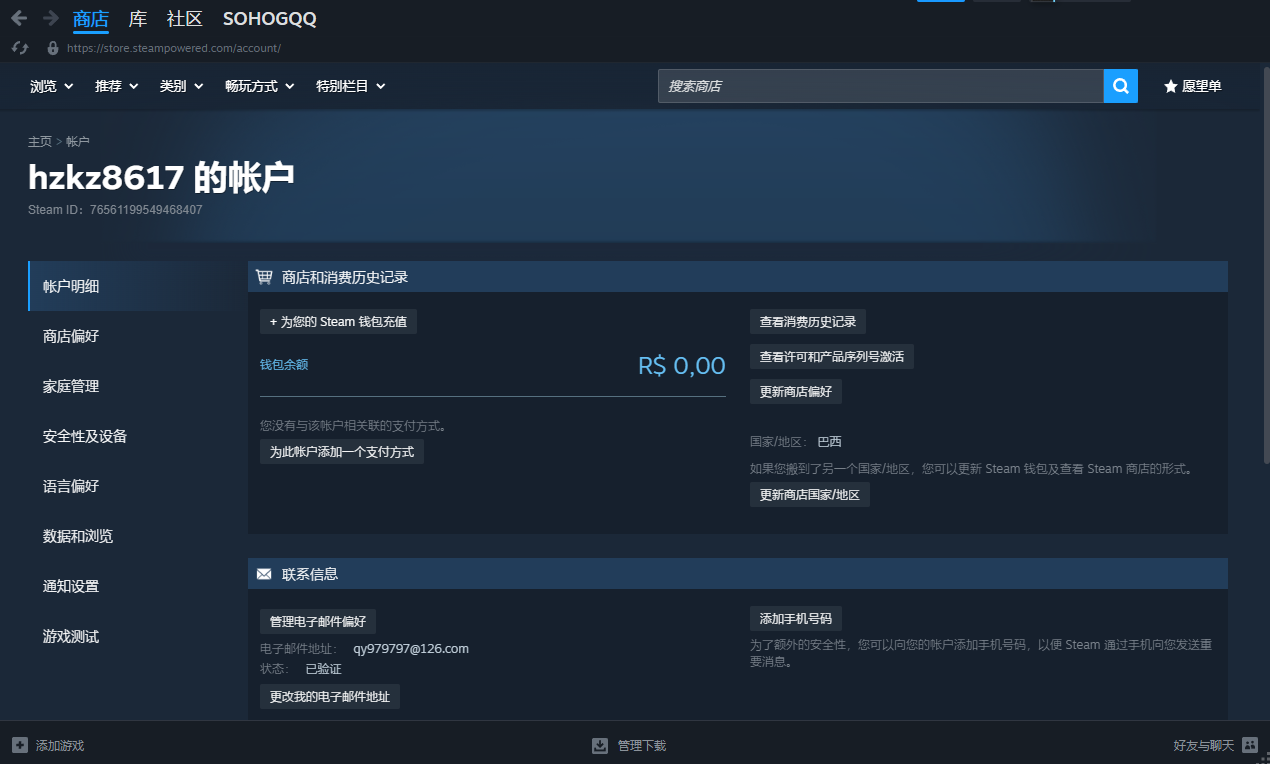Click 更改我的电子邮件地址 button
The width and height of the screenshot is (1270, 764).
330,696
